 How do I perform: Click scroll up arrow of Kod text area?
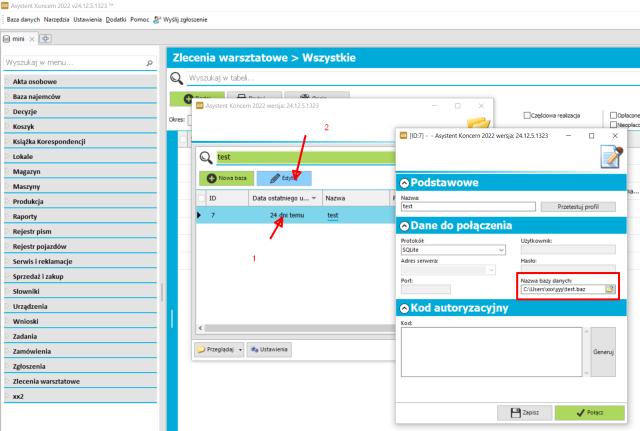586,332
